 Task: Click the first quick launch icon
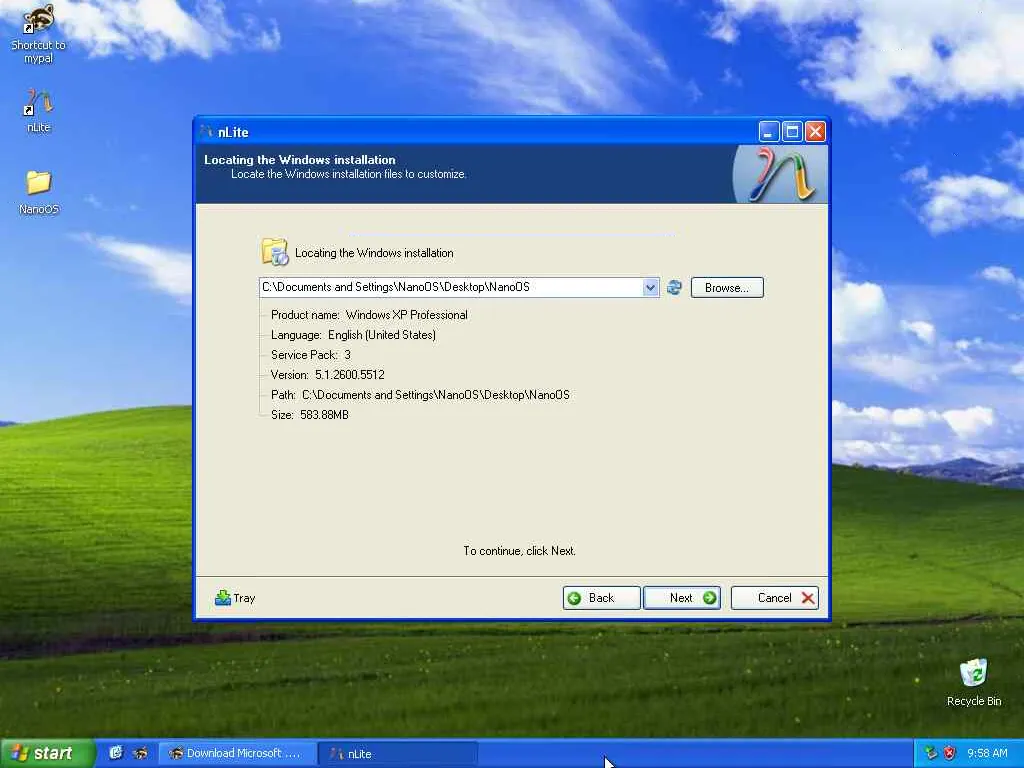116,753
